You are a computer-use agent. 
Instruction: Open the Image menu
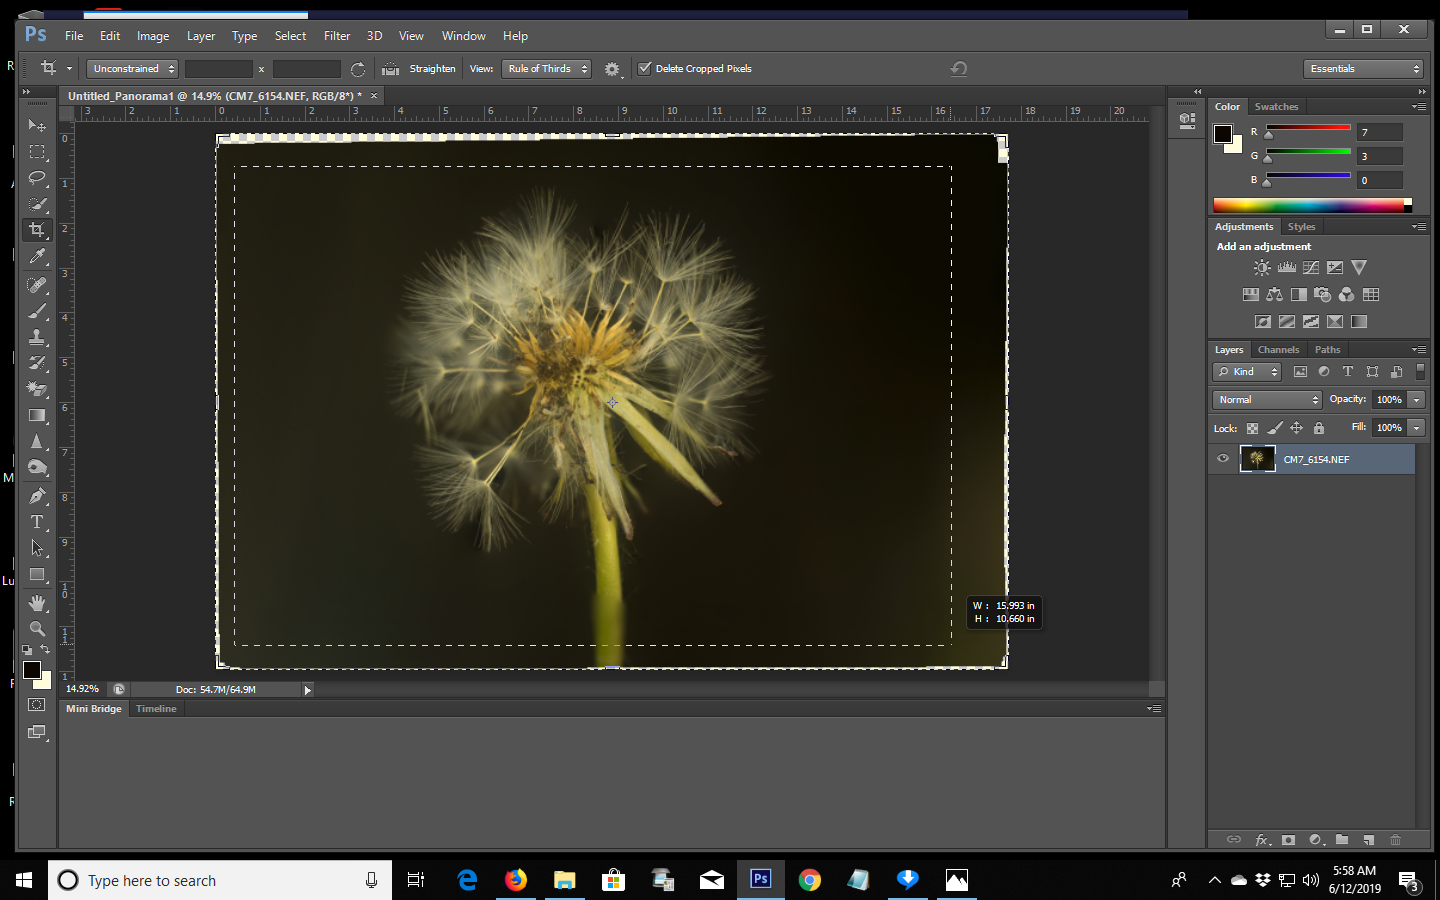(x=153, y=36)
